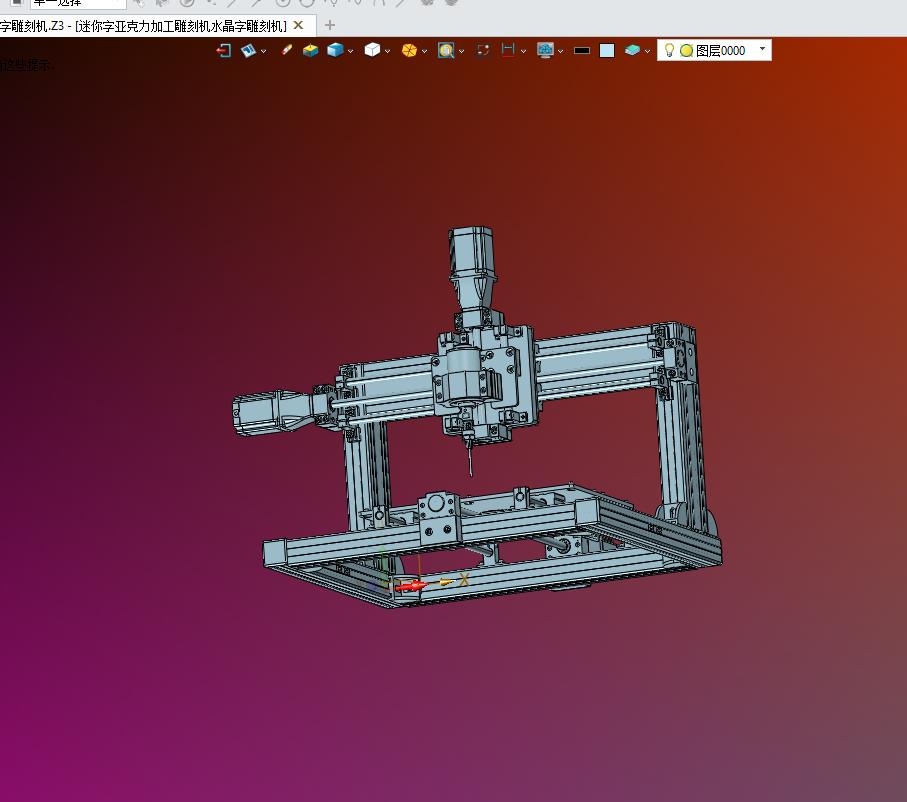This screenshot has width=907, height=802.
Task: Click the black color swatch
Action: coord(582,50)
